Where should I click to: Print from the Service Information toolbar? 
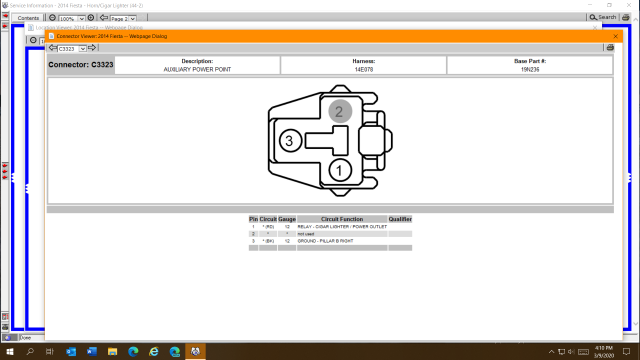(x=625, y=17)
